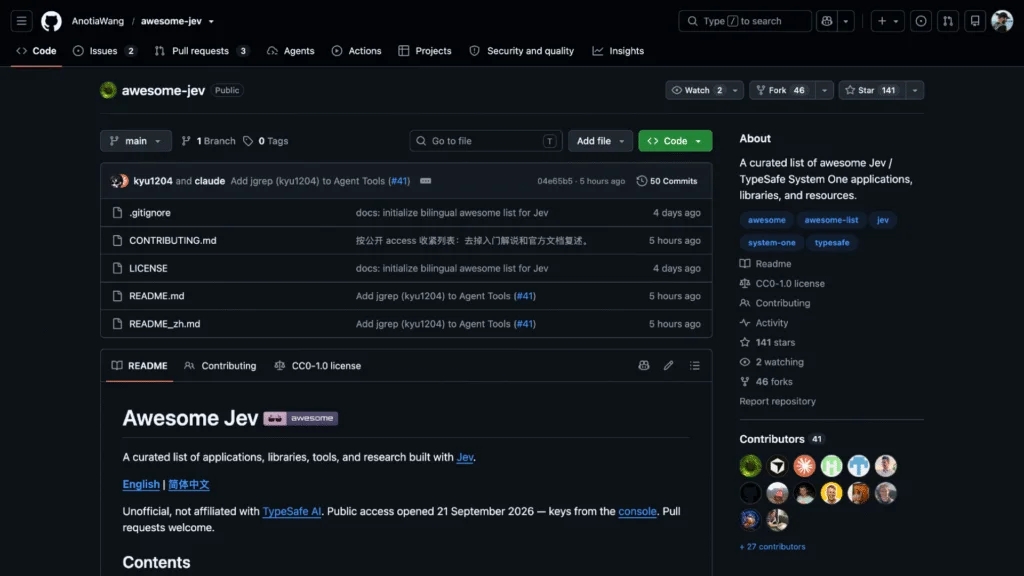Open the README outline list icon

point(695,366)
